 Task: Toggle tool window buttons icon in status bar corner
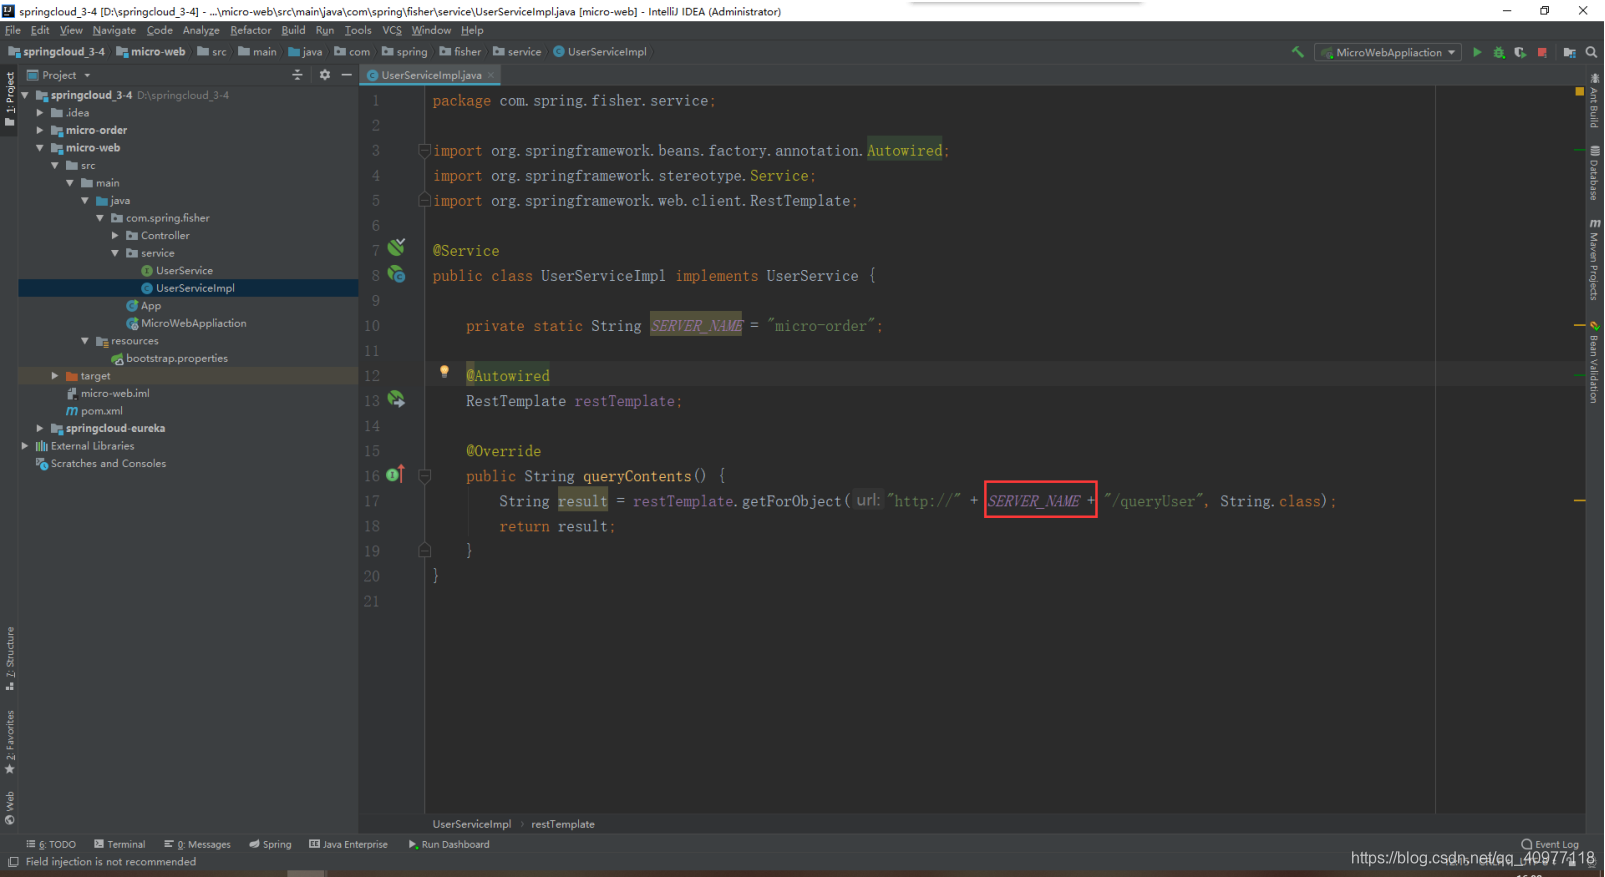tap(13, 862)
